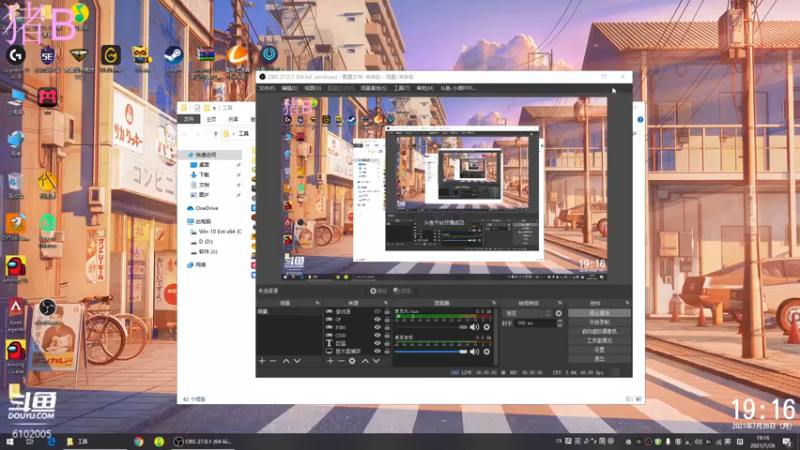Open OBS View menu

[312, 88]
